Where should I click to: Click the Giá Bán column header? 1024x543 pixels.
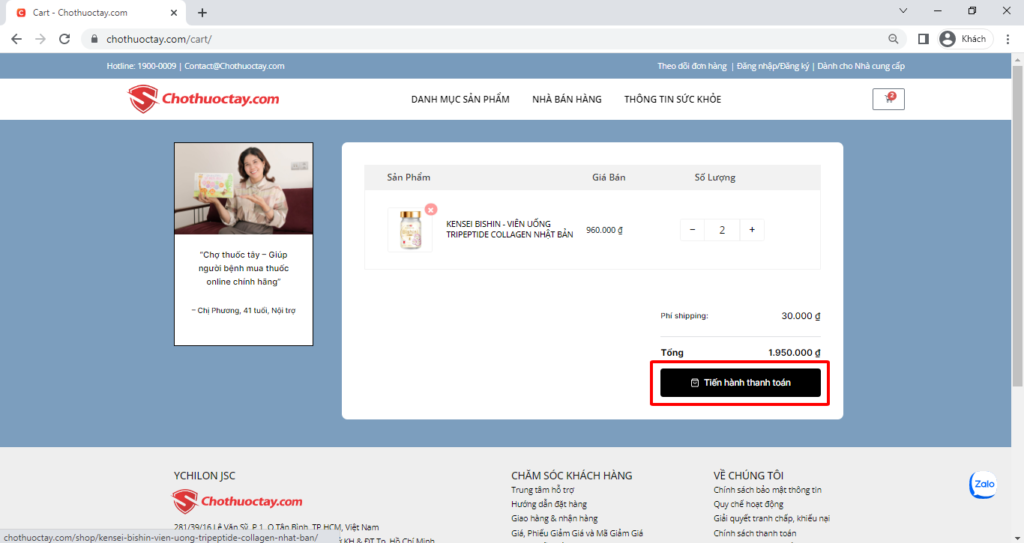pyautogui.click(x=609, y=177)
